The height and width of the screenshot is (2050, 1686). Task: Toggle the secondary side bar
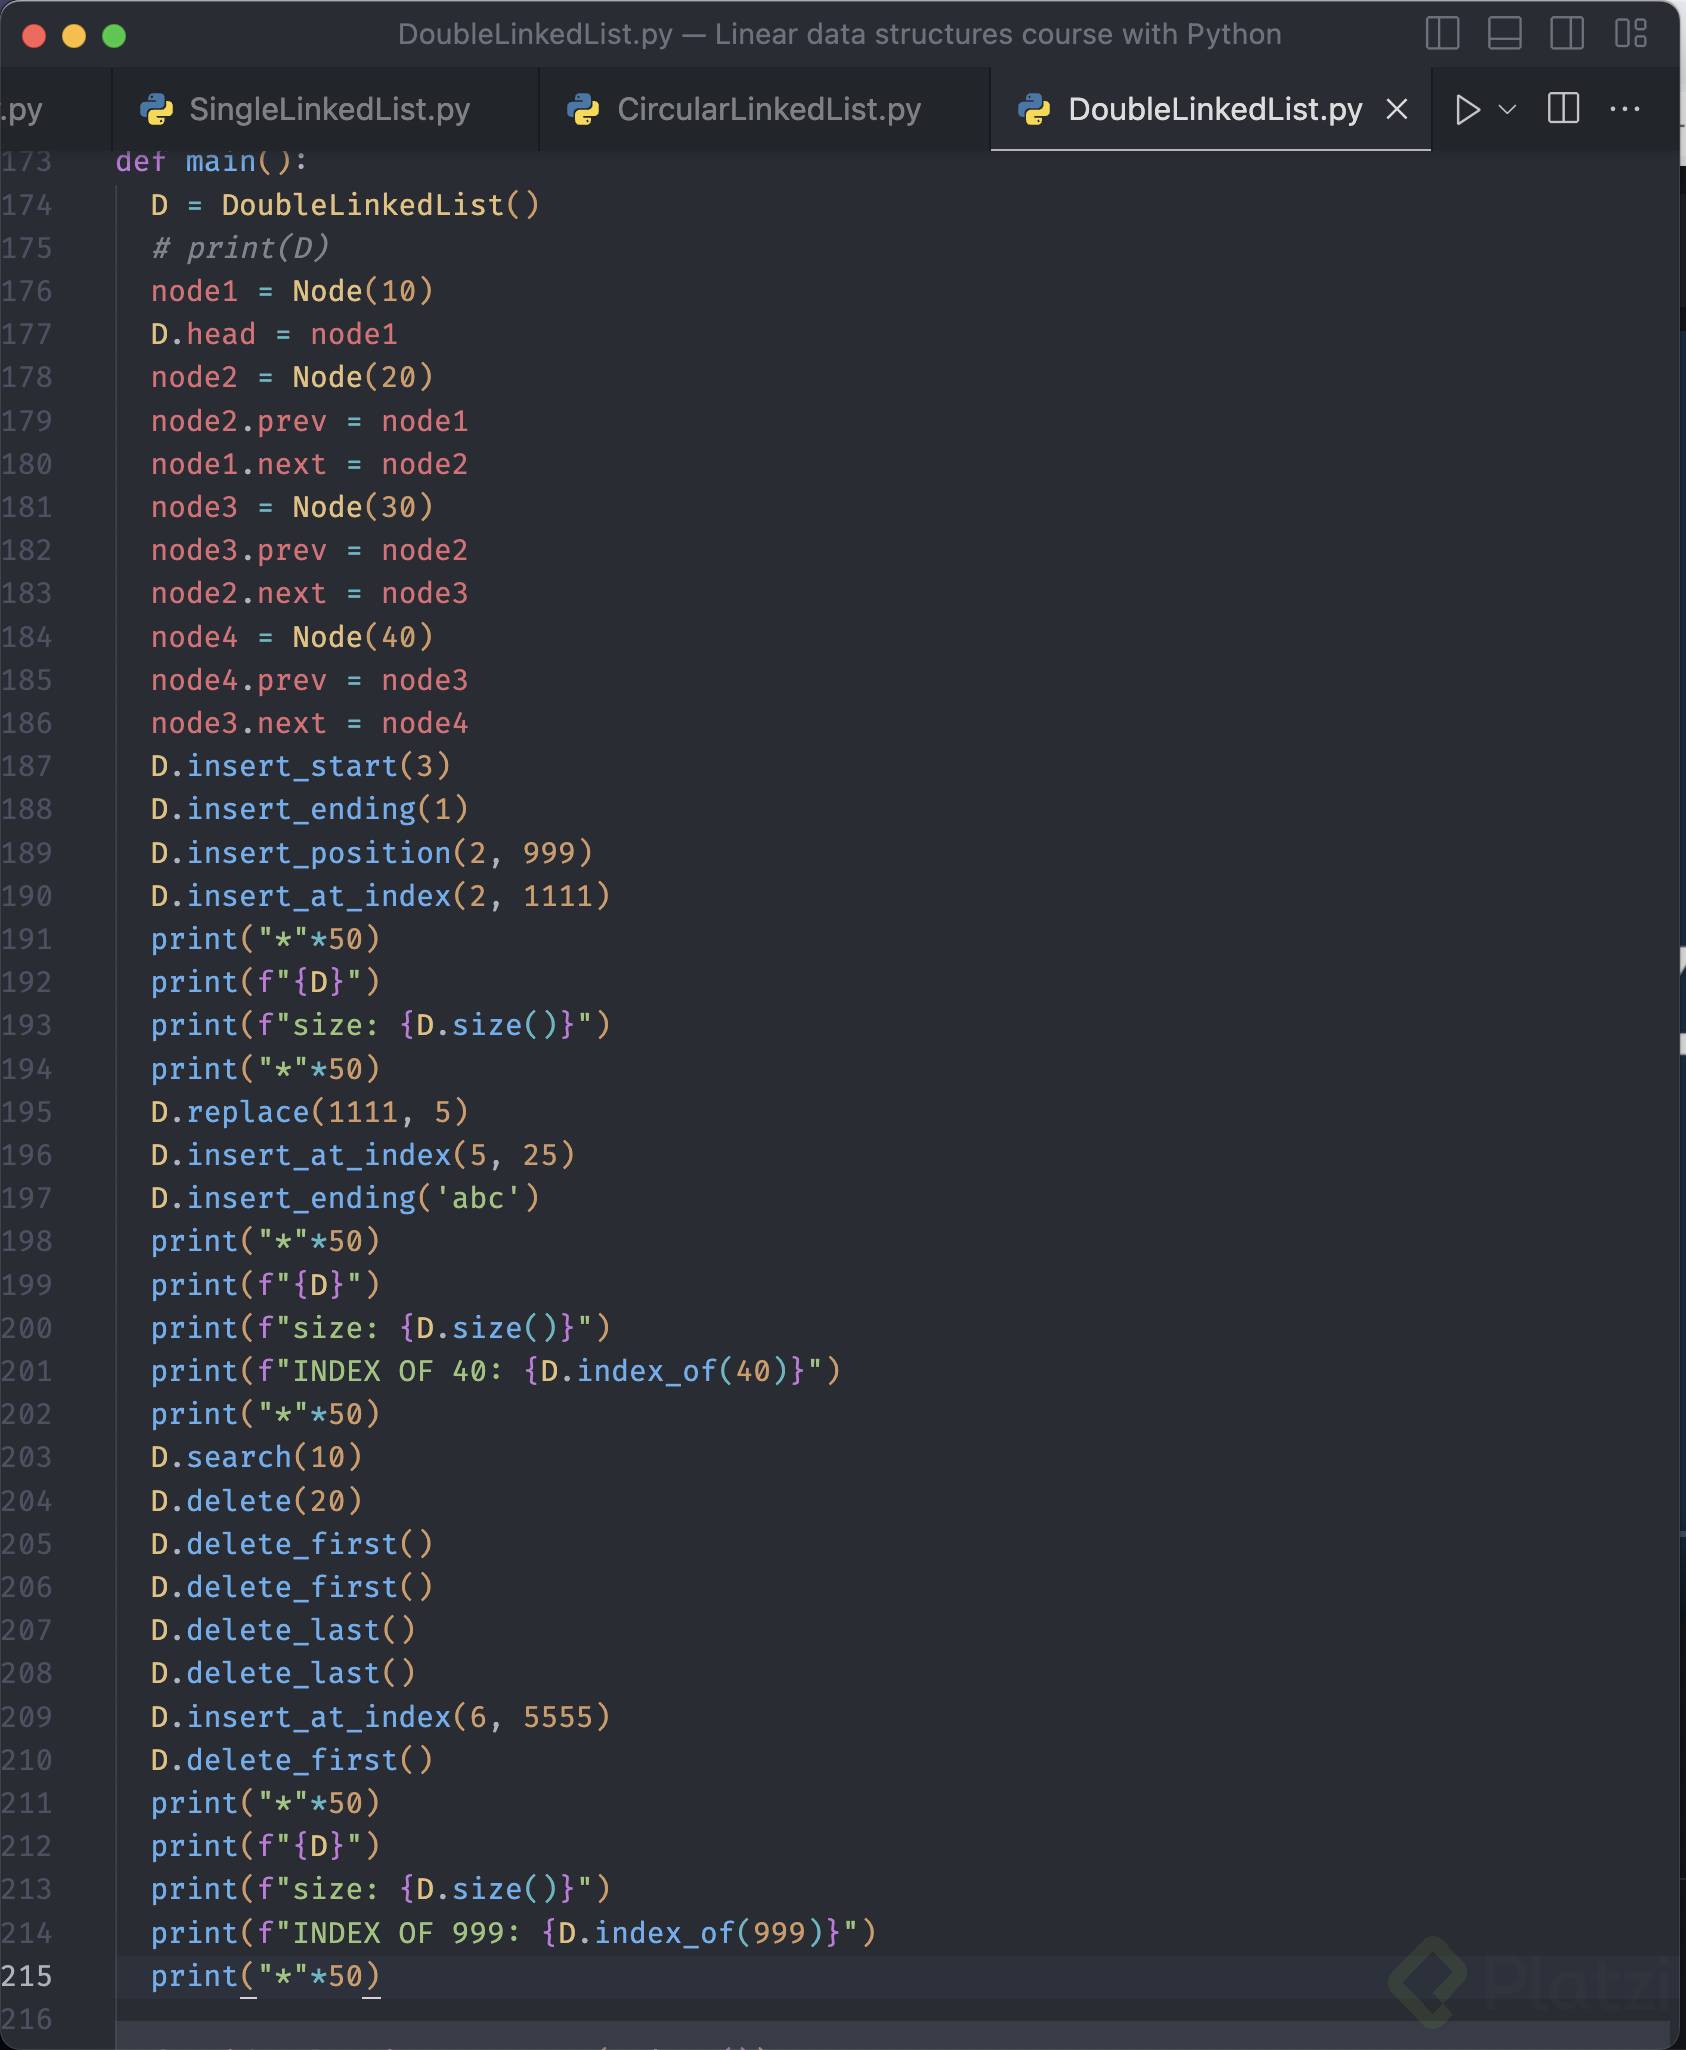pyautogui.click(x=1567, y=34)
